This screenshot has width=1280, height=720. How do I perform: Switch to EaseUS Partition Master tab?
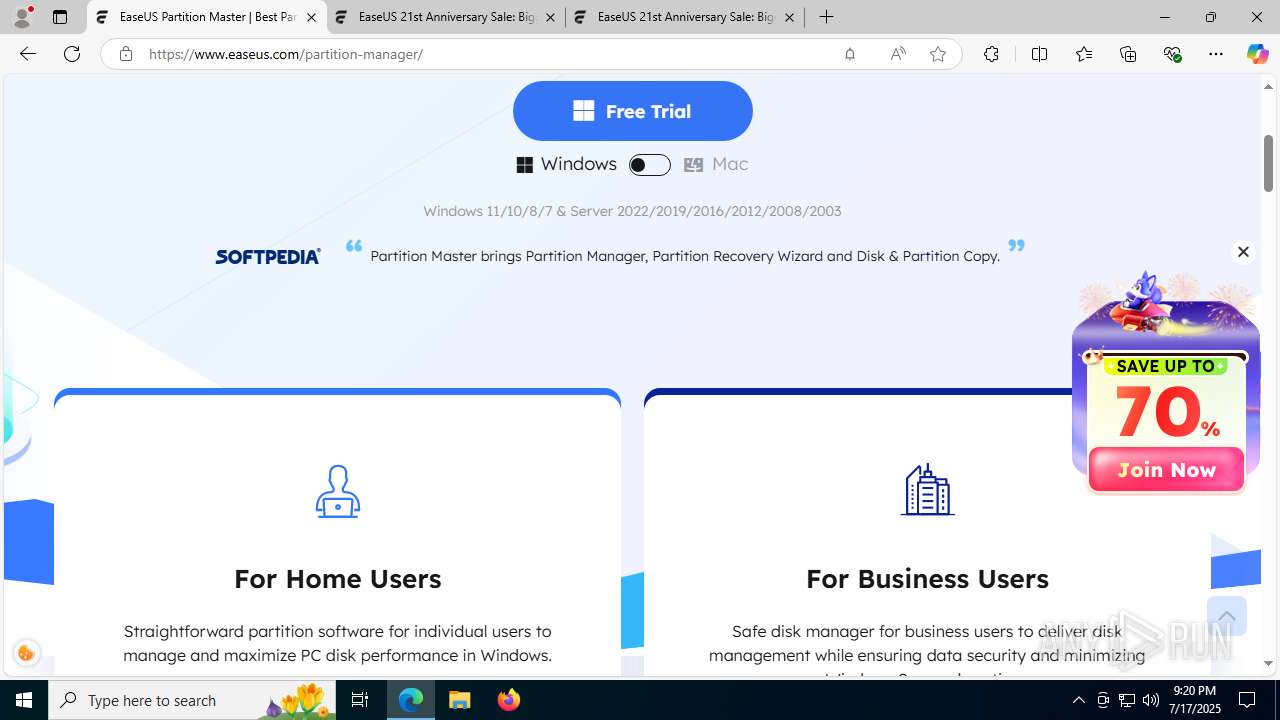[207, 17]
